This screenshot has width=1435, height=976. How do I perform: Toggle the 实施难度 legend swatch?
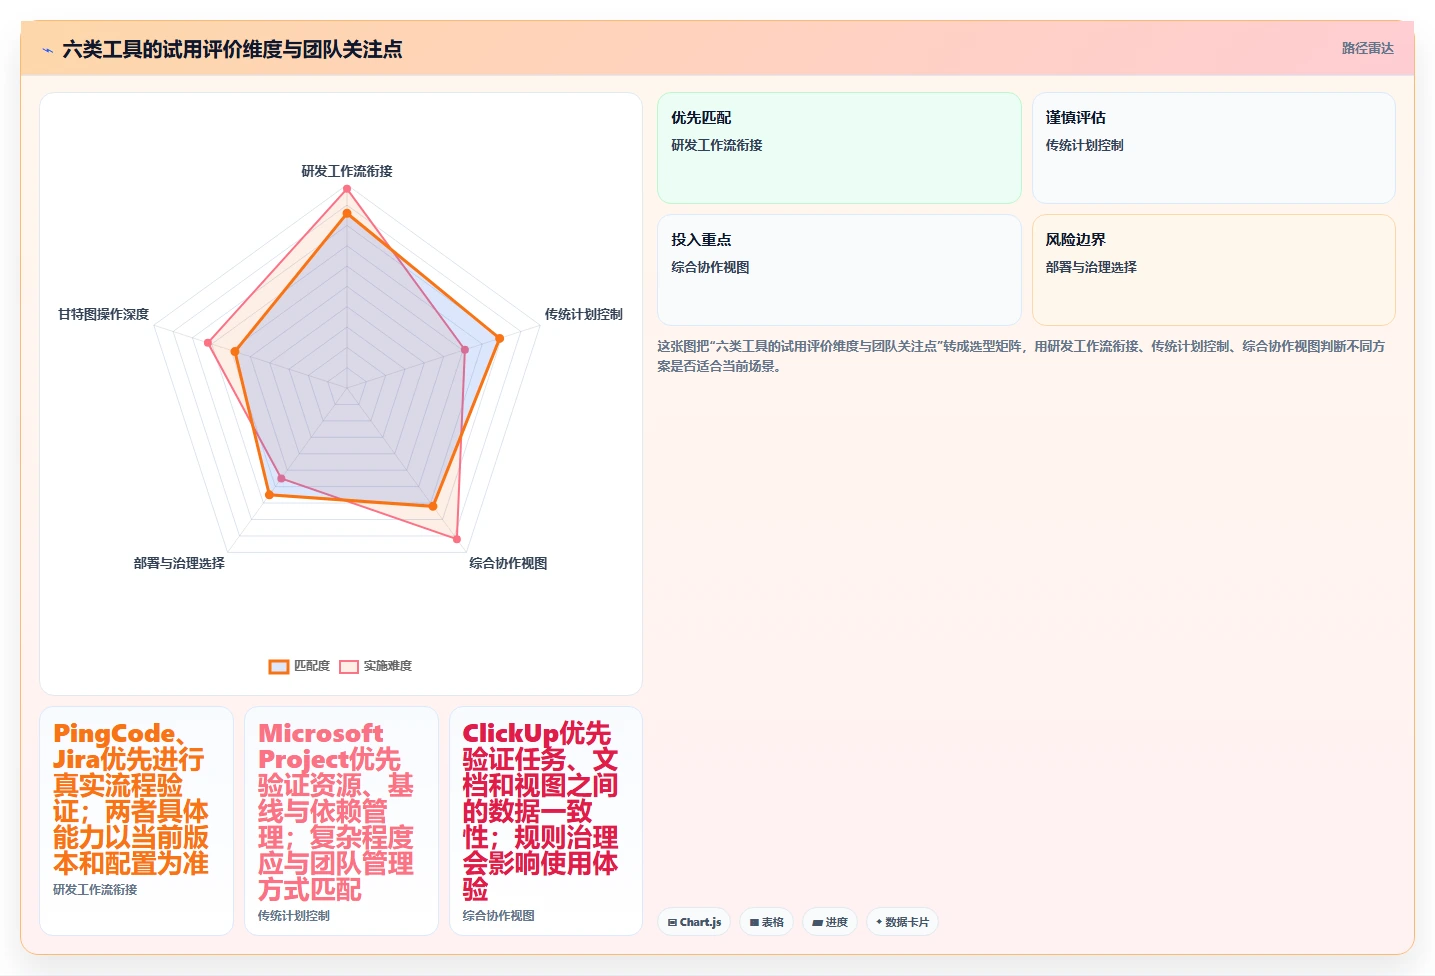click(x=349, y=667)
